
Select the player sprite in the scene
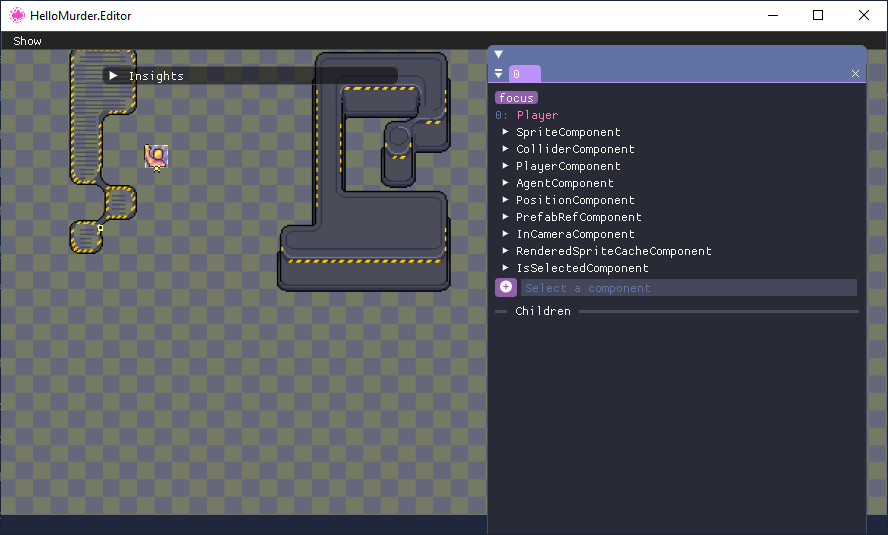[156, 156]
